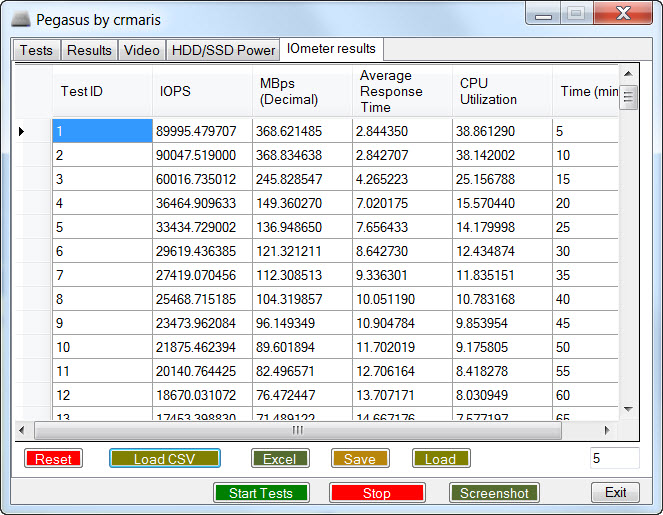
Task: Click the Pegasus app icon in title bar
Action: [x=20, y=19]
